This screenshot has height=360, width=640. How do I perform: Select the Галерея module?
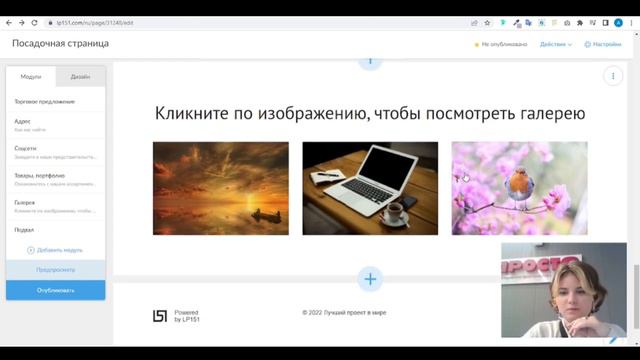[56, 206]
